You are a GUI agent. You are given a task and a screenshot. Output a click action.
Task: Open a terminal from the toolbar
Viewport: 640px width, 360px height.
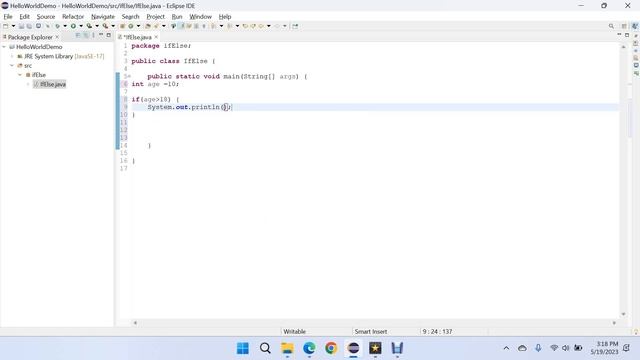click(38, 26)
